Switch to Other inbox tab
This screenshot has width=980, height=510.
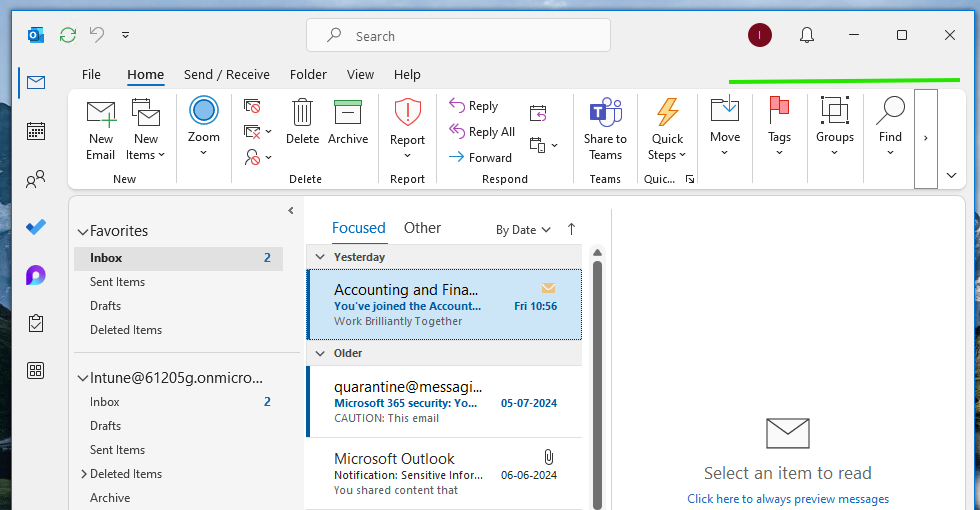422,228
